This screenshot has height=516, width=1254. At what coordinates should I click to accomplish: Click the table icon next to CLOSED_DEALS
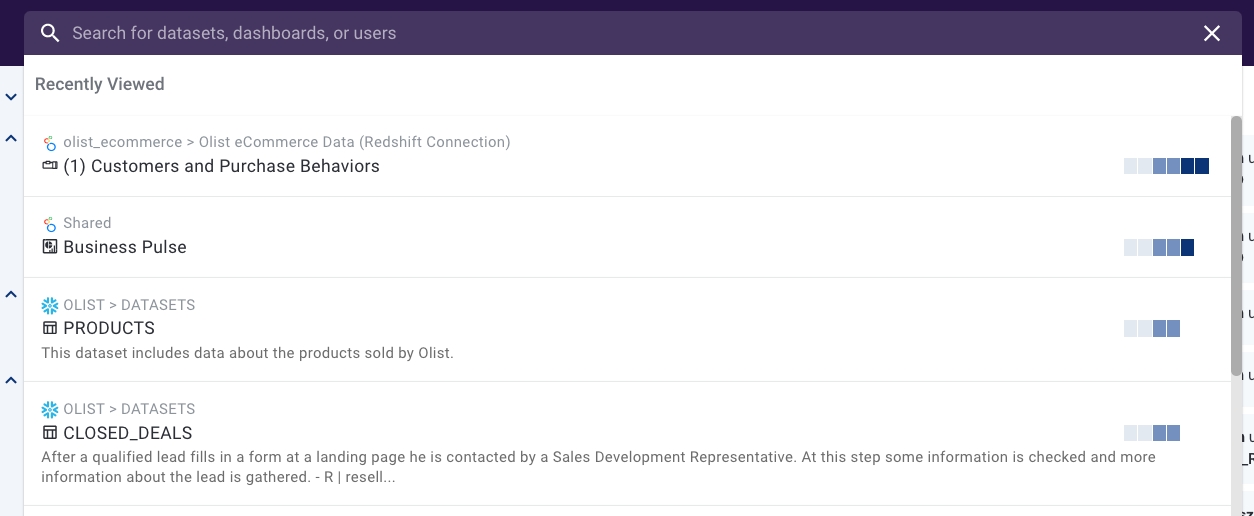pos(50,433)
